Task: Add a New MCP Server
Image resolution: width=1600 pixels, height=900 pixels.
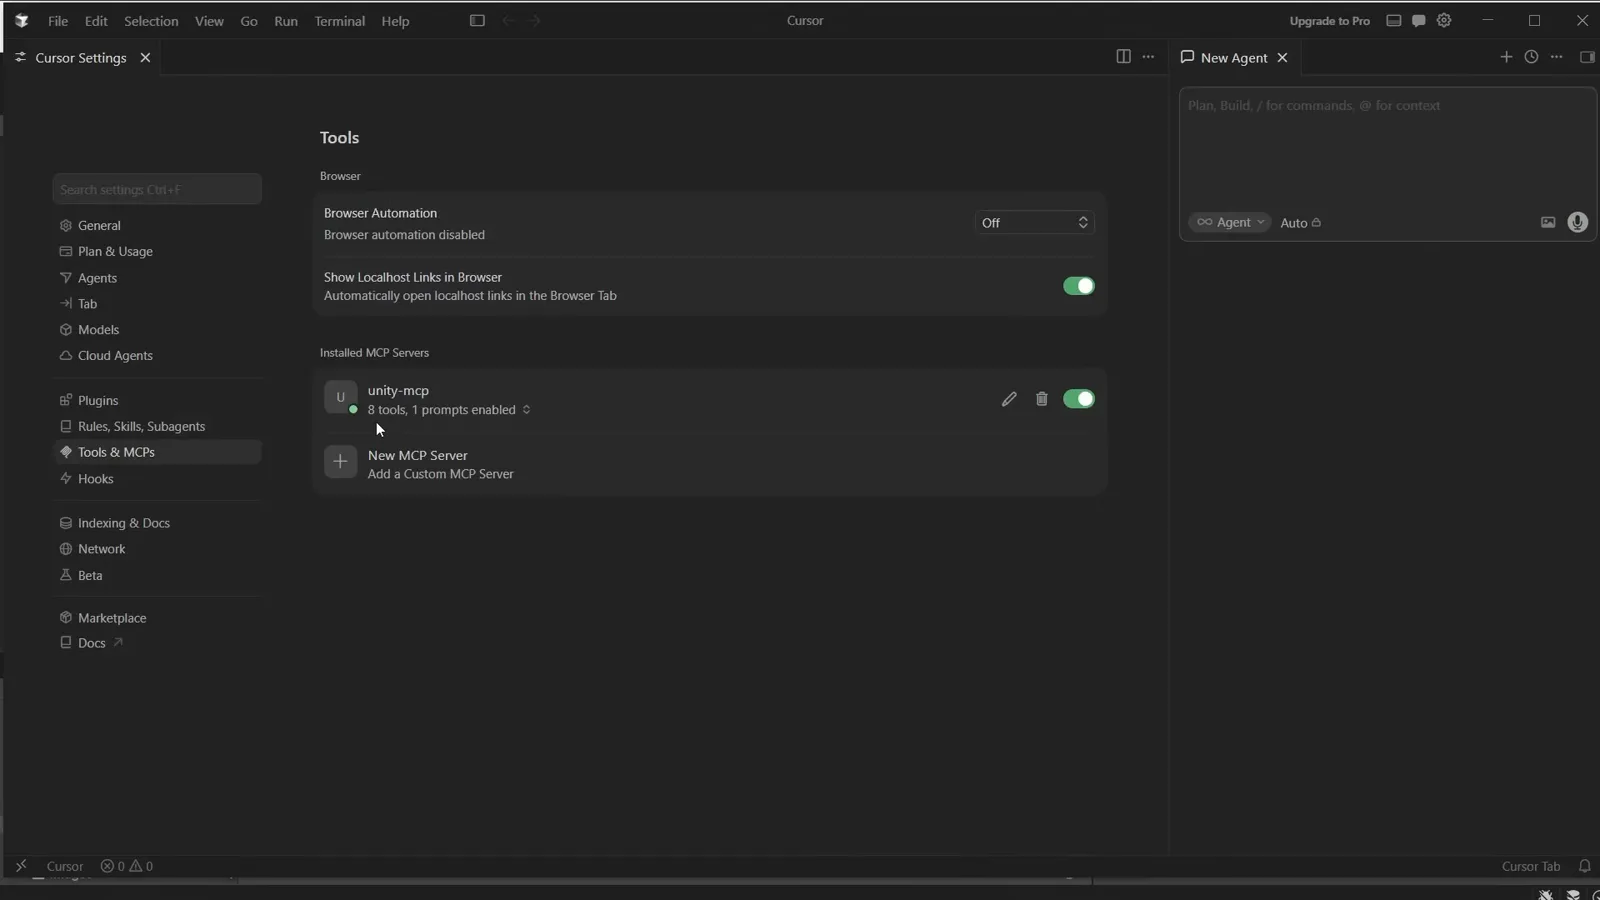Action: pos(709,464)
